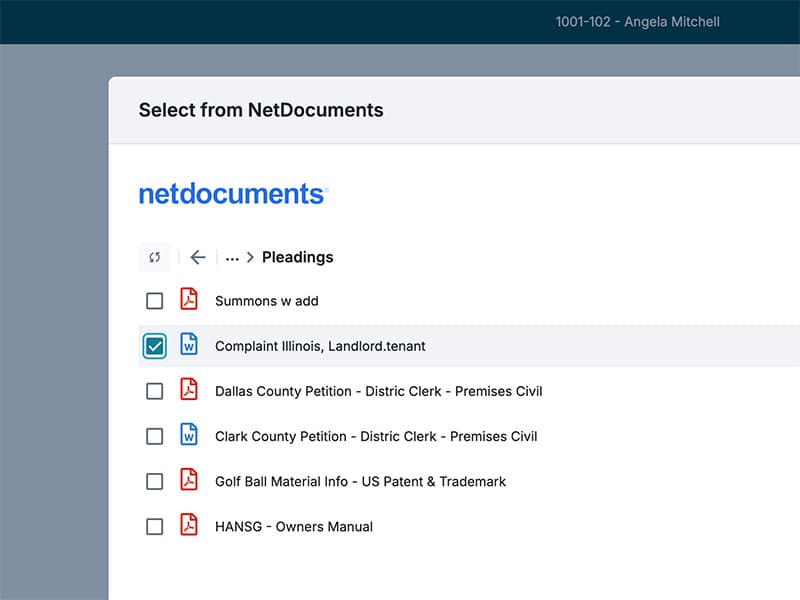Check the Summons w add checkbox
This screenshot has height=600, width=800.
pyautogui.click(x=155, y=301)
